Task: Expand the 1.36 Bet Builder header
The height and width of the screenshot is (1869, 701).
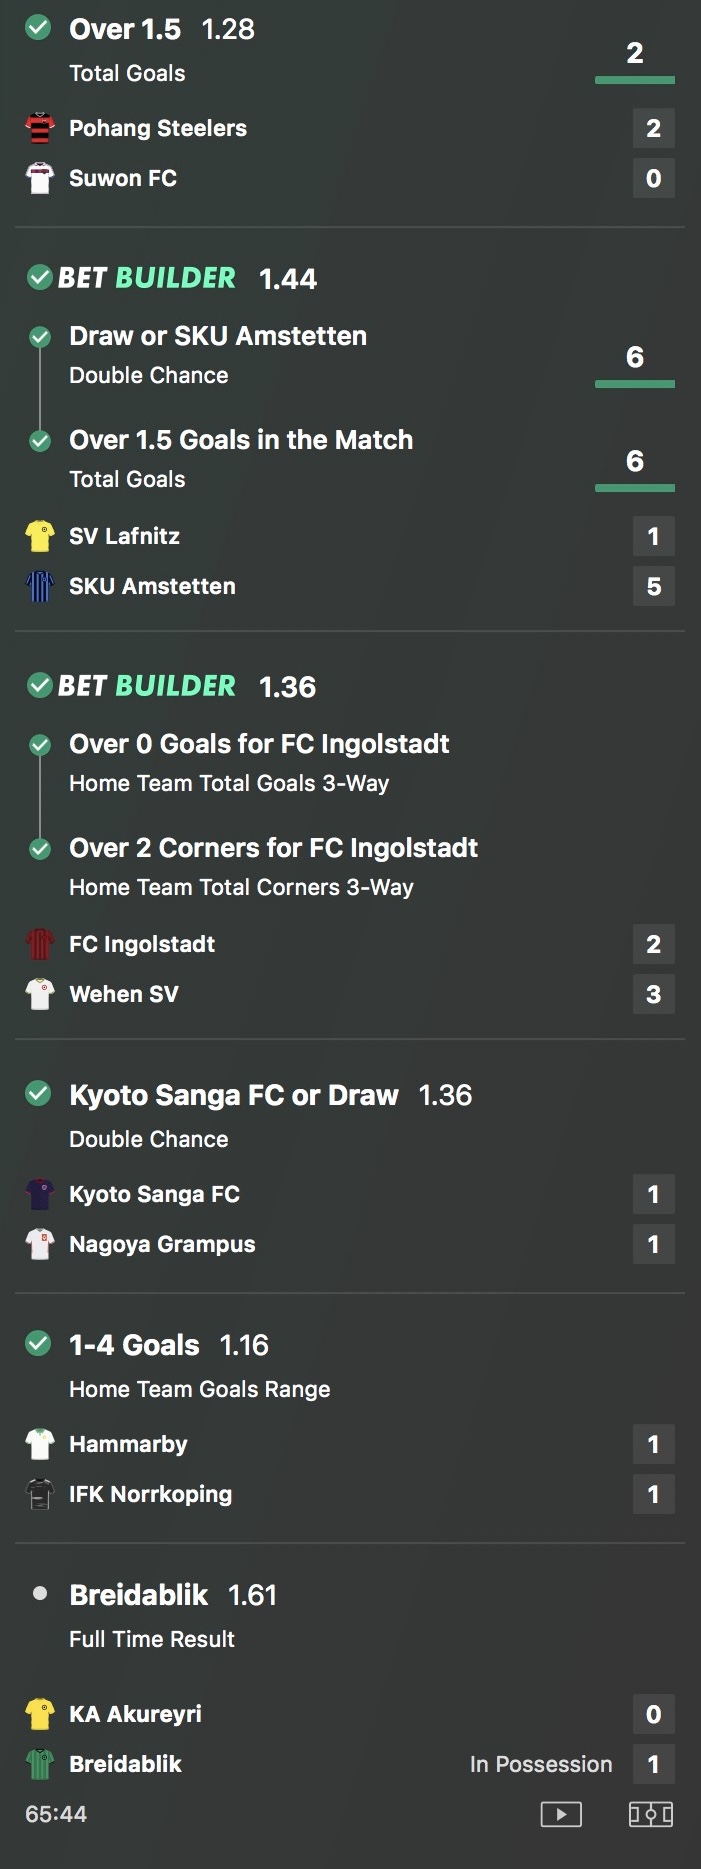Action: pos(172,686)
